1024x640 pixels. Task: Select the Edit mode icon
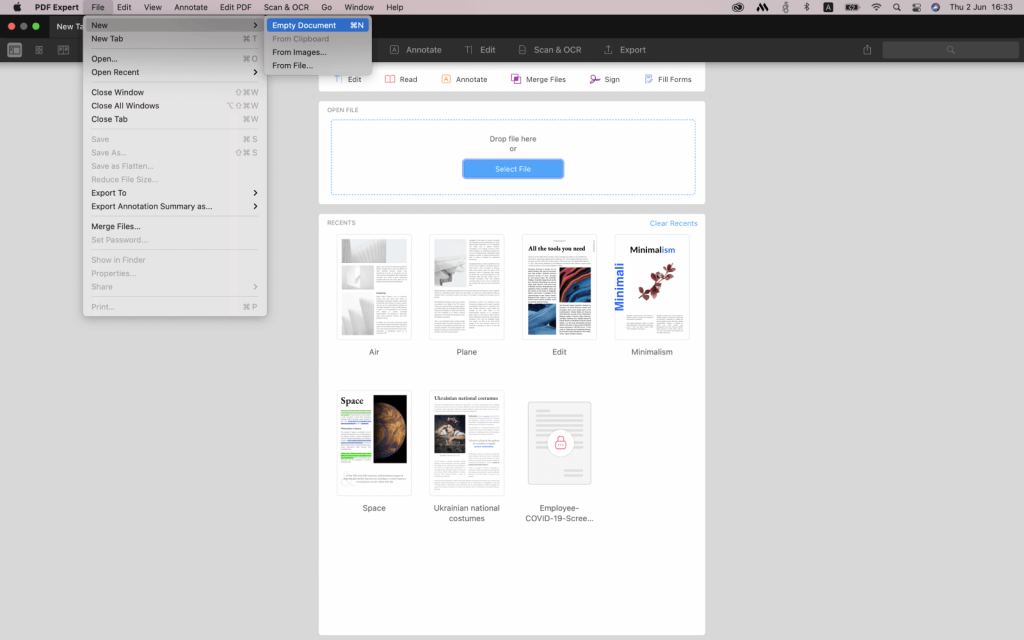click(x=345, y=78)
